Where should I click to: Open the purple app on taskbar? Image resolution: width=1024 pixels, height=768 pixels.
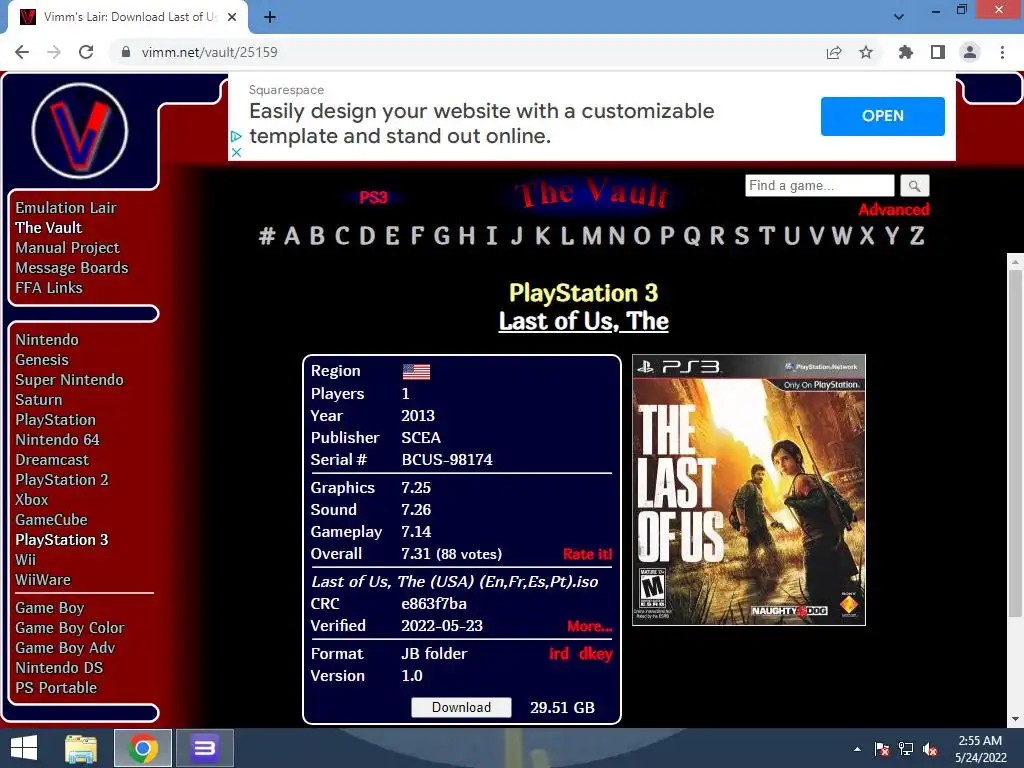[x=204, y=748]
